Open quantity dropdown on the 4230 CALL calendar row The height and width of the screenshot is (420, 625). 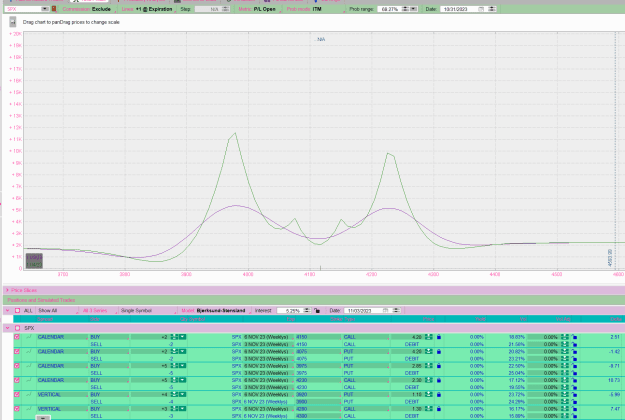coord(182,380)
